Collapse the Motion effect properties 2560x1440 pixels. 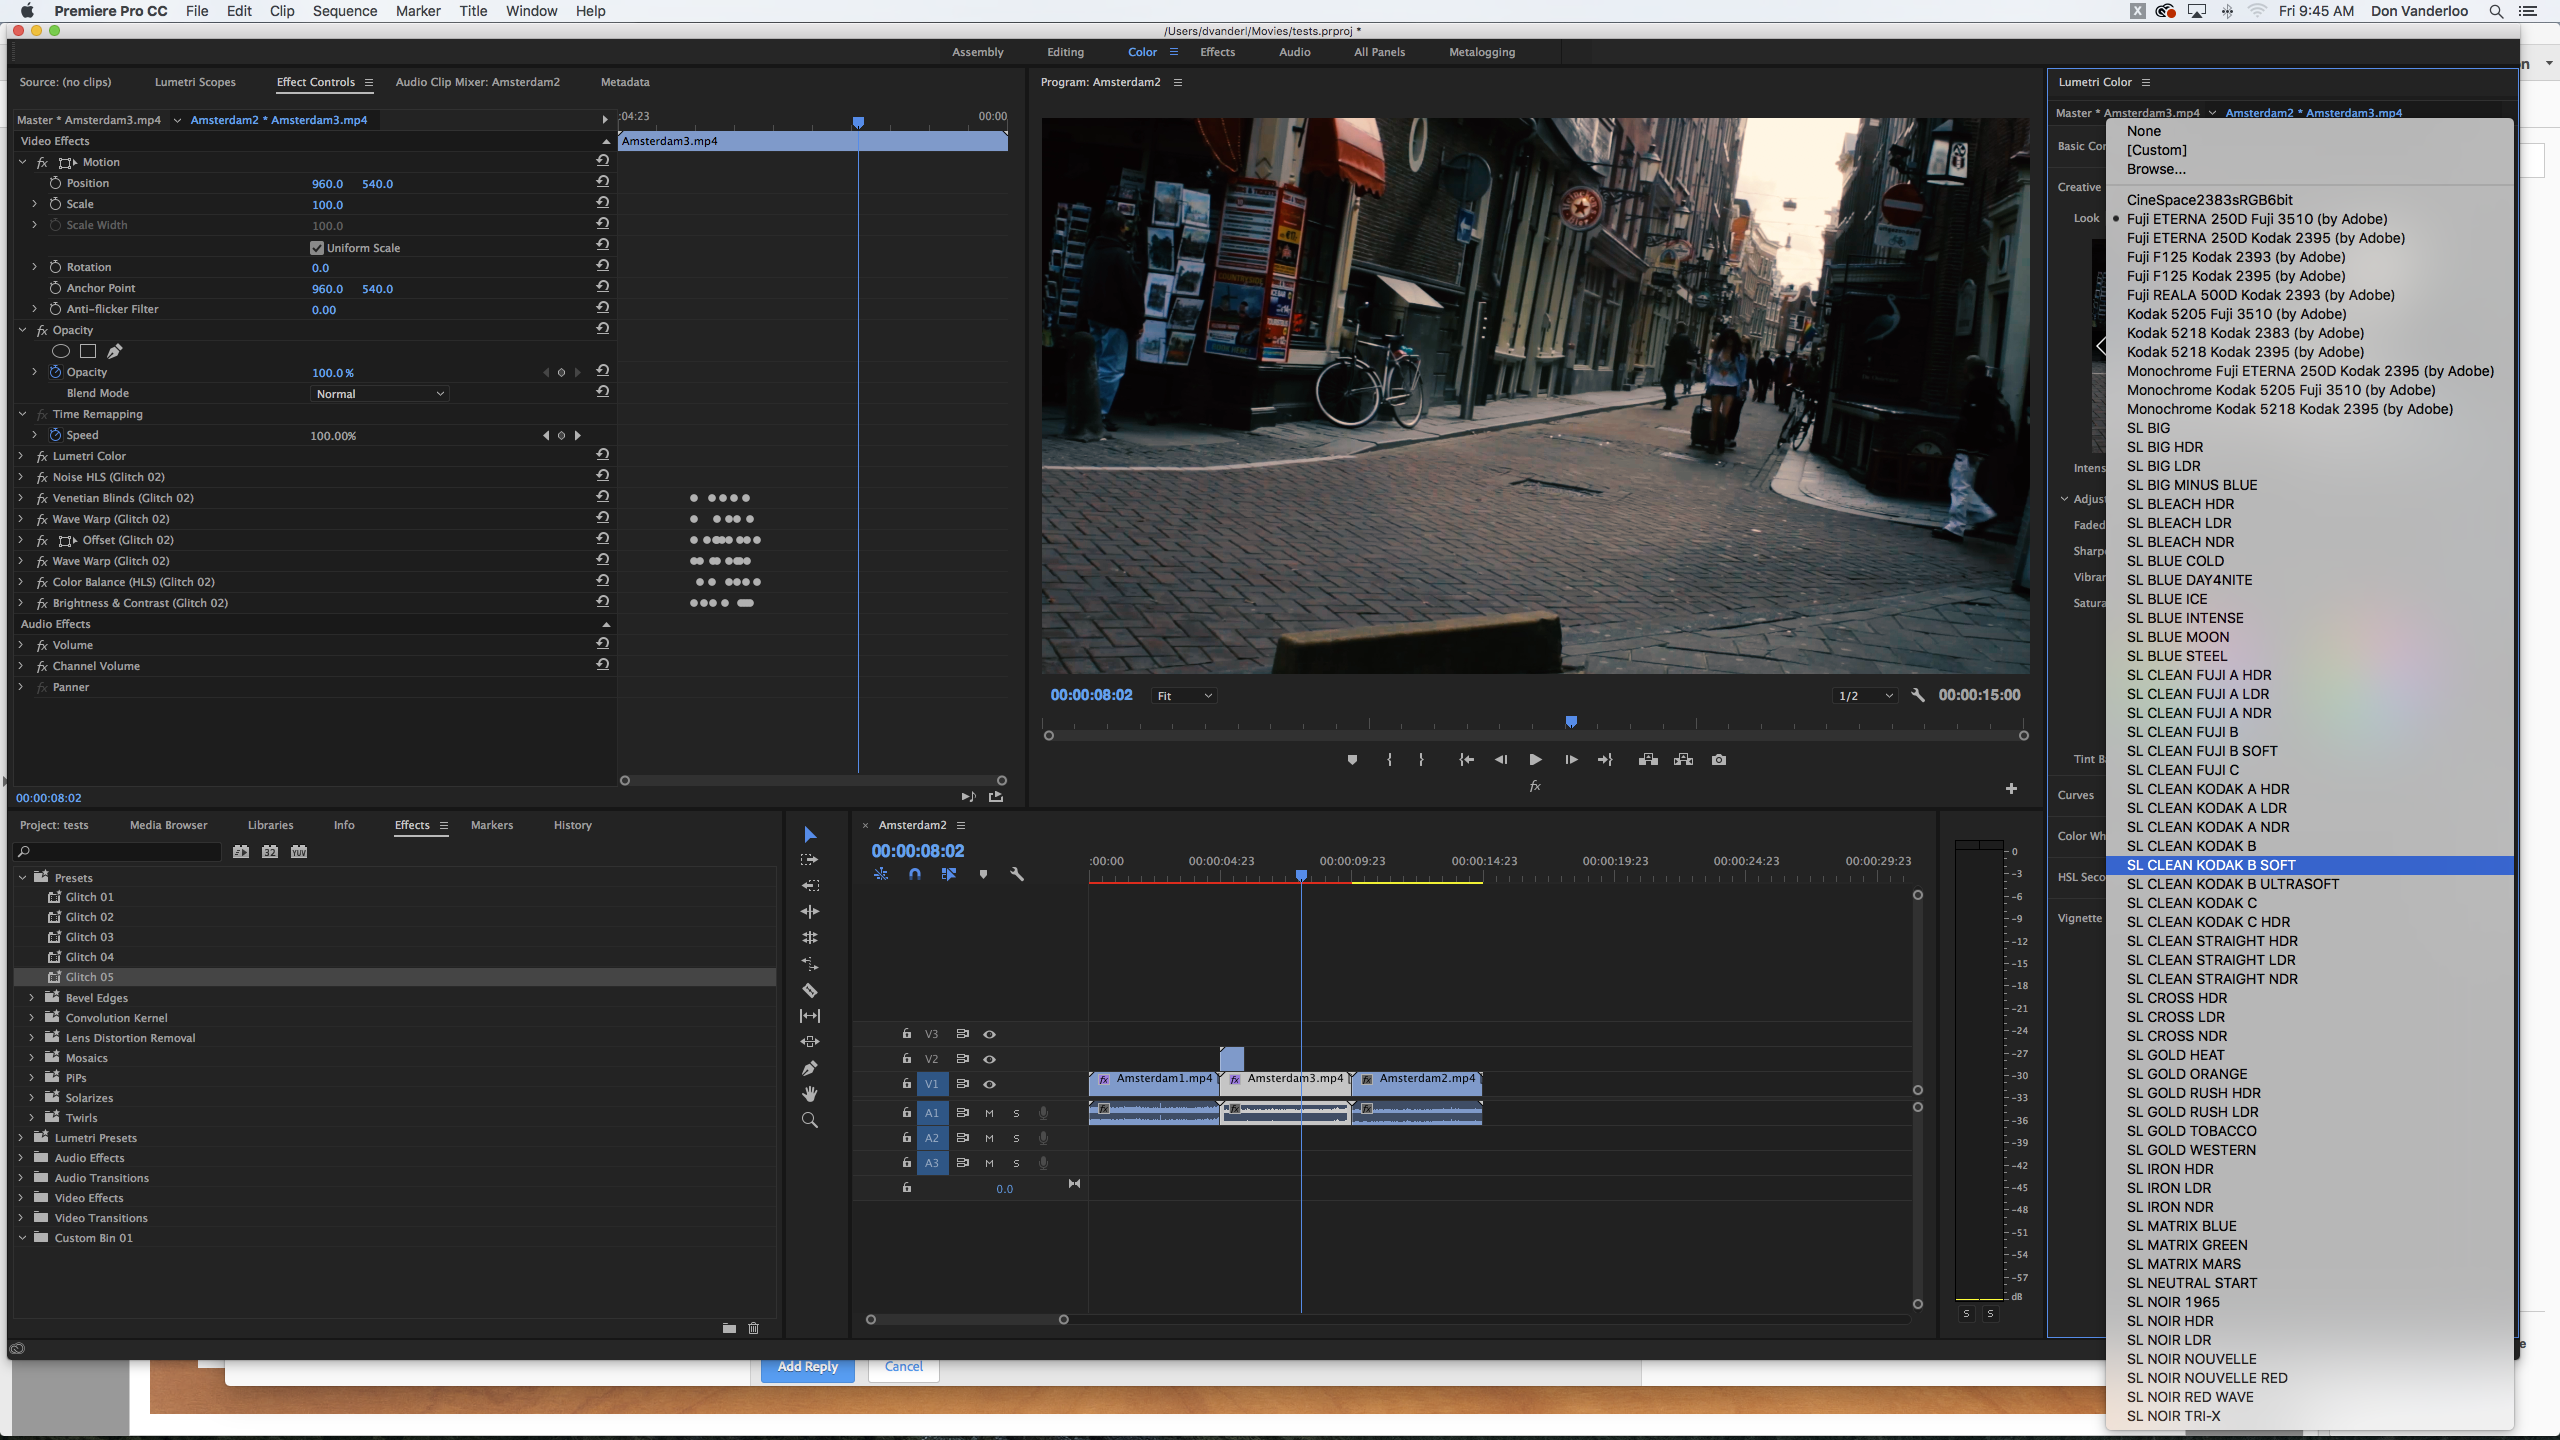pos(22,162)
